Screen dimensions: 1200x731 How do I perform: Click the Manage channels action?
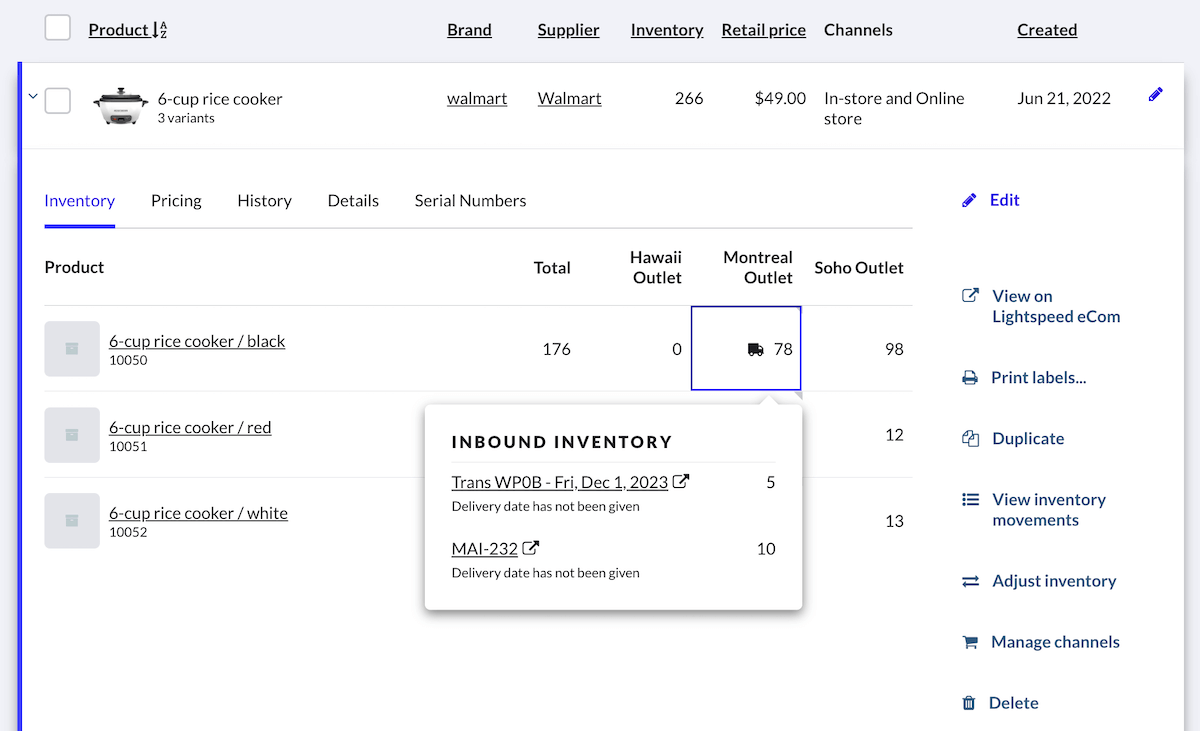pyautogui.click(x=1055, y=642)
